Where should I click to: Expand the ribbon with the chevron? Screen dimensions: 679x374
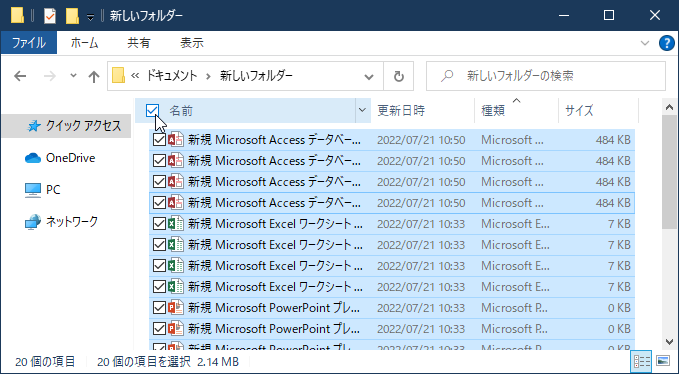pyautogui.click(x=645, y=43)
